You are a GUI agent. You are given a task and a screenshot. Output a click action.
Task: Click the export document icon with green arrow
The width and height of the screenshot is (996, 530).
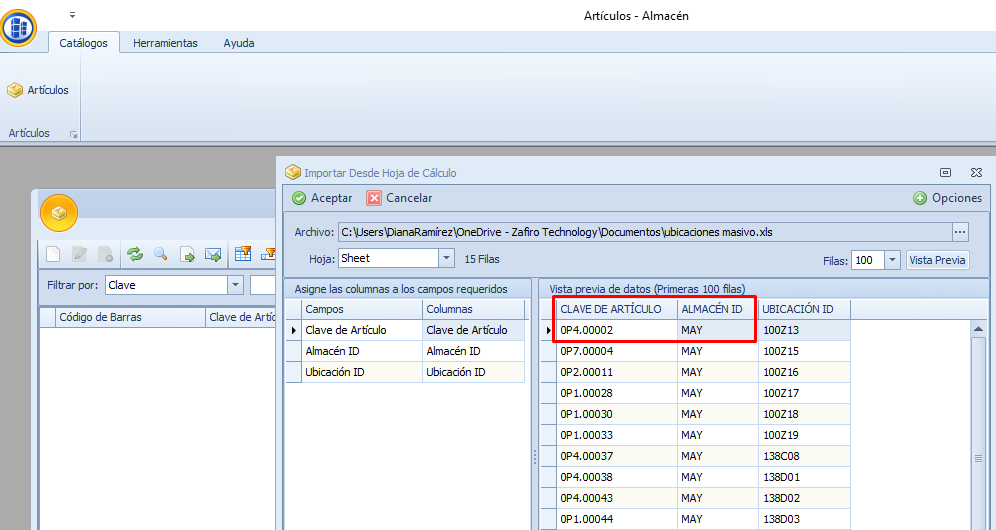click(187, 254)
